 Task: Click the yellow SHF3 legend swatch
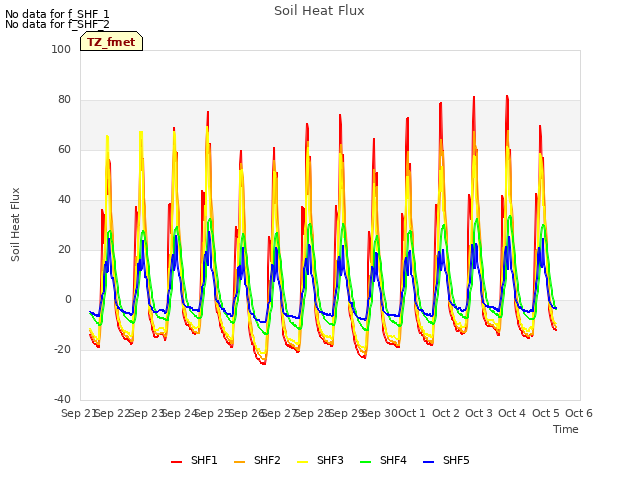[302, 462]
